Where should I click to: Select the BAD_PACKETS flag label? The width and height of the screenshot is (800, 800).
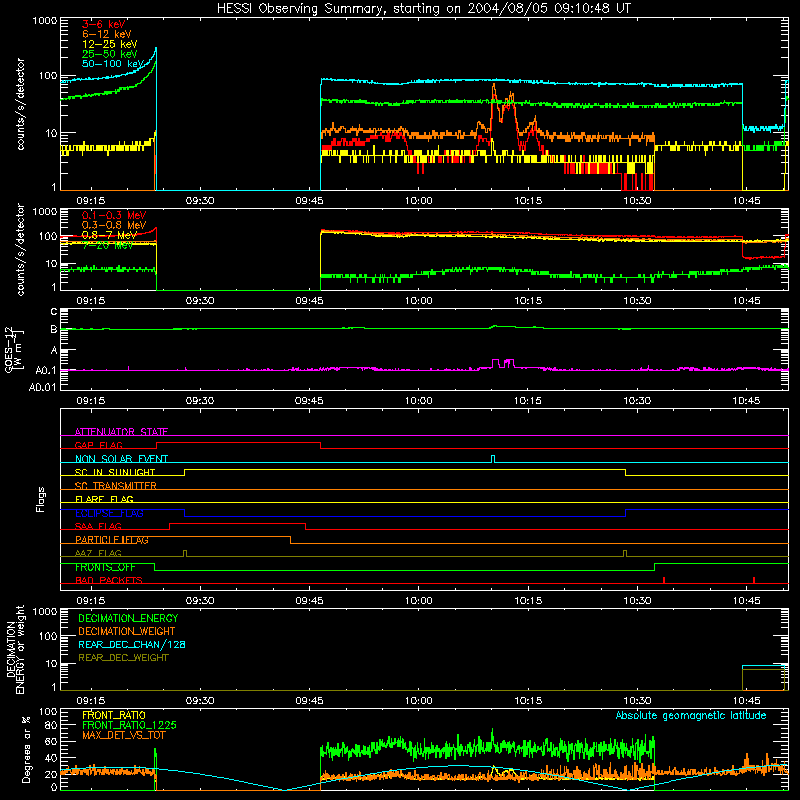(x=109, y=580)
